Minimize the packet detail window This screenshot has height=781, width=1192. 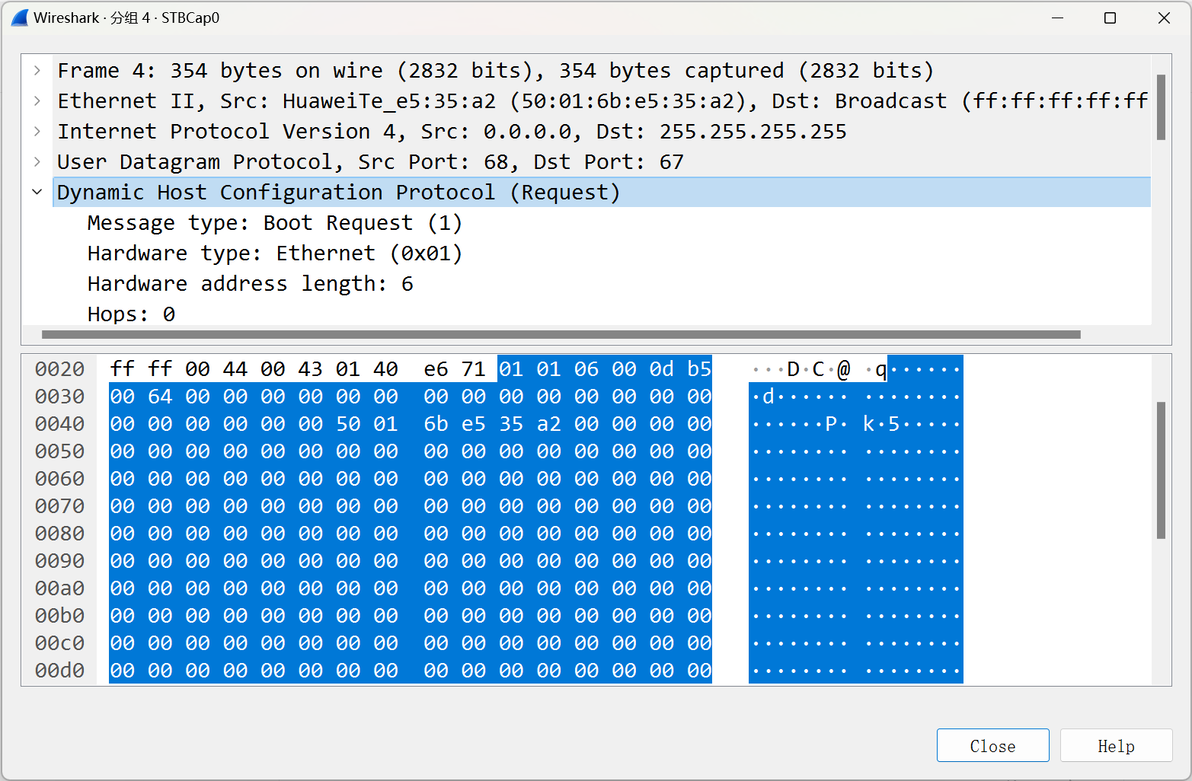point(1057,17)
